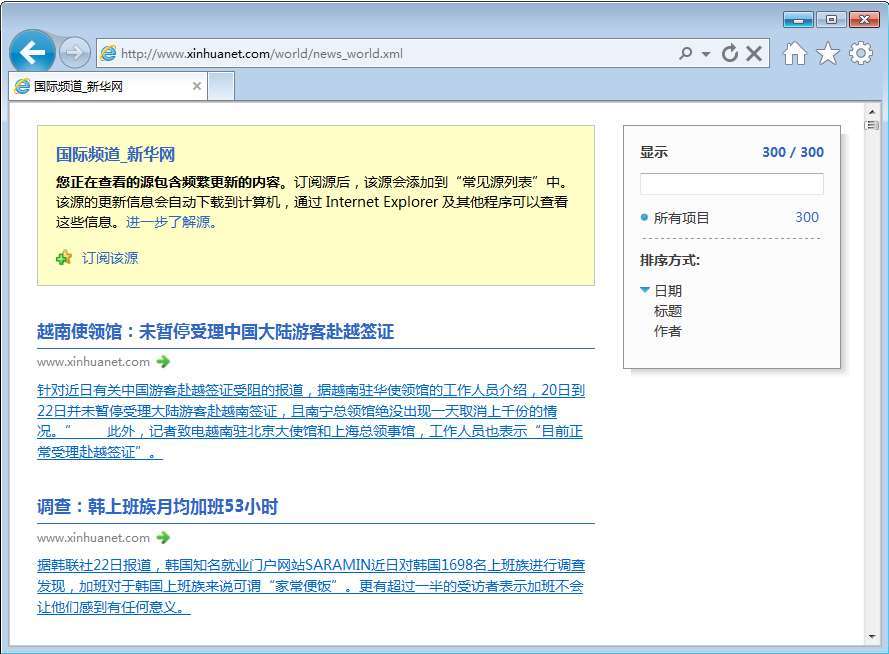Click the first www.xinhuanet.com source text
889x654 pixels.
point(94,362)
